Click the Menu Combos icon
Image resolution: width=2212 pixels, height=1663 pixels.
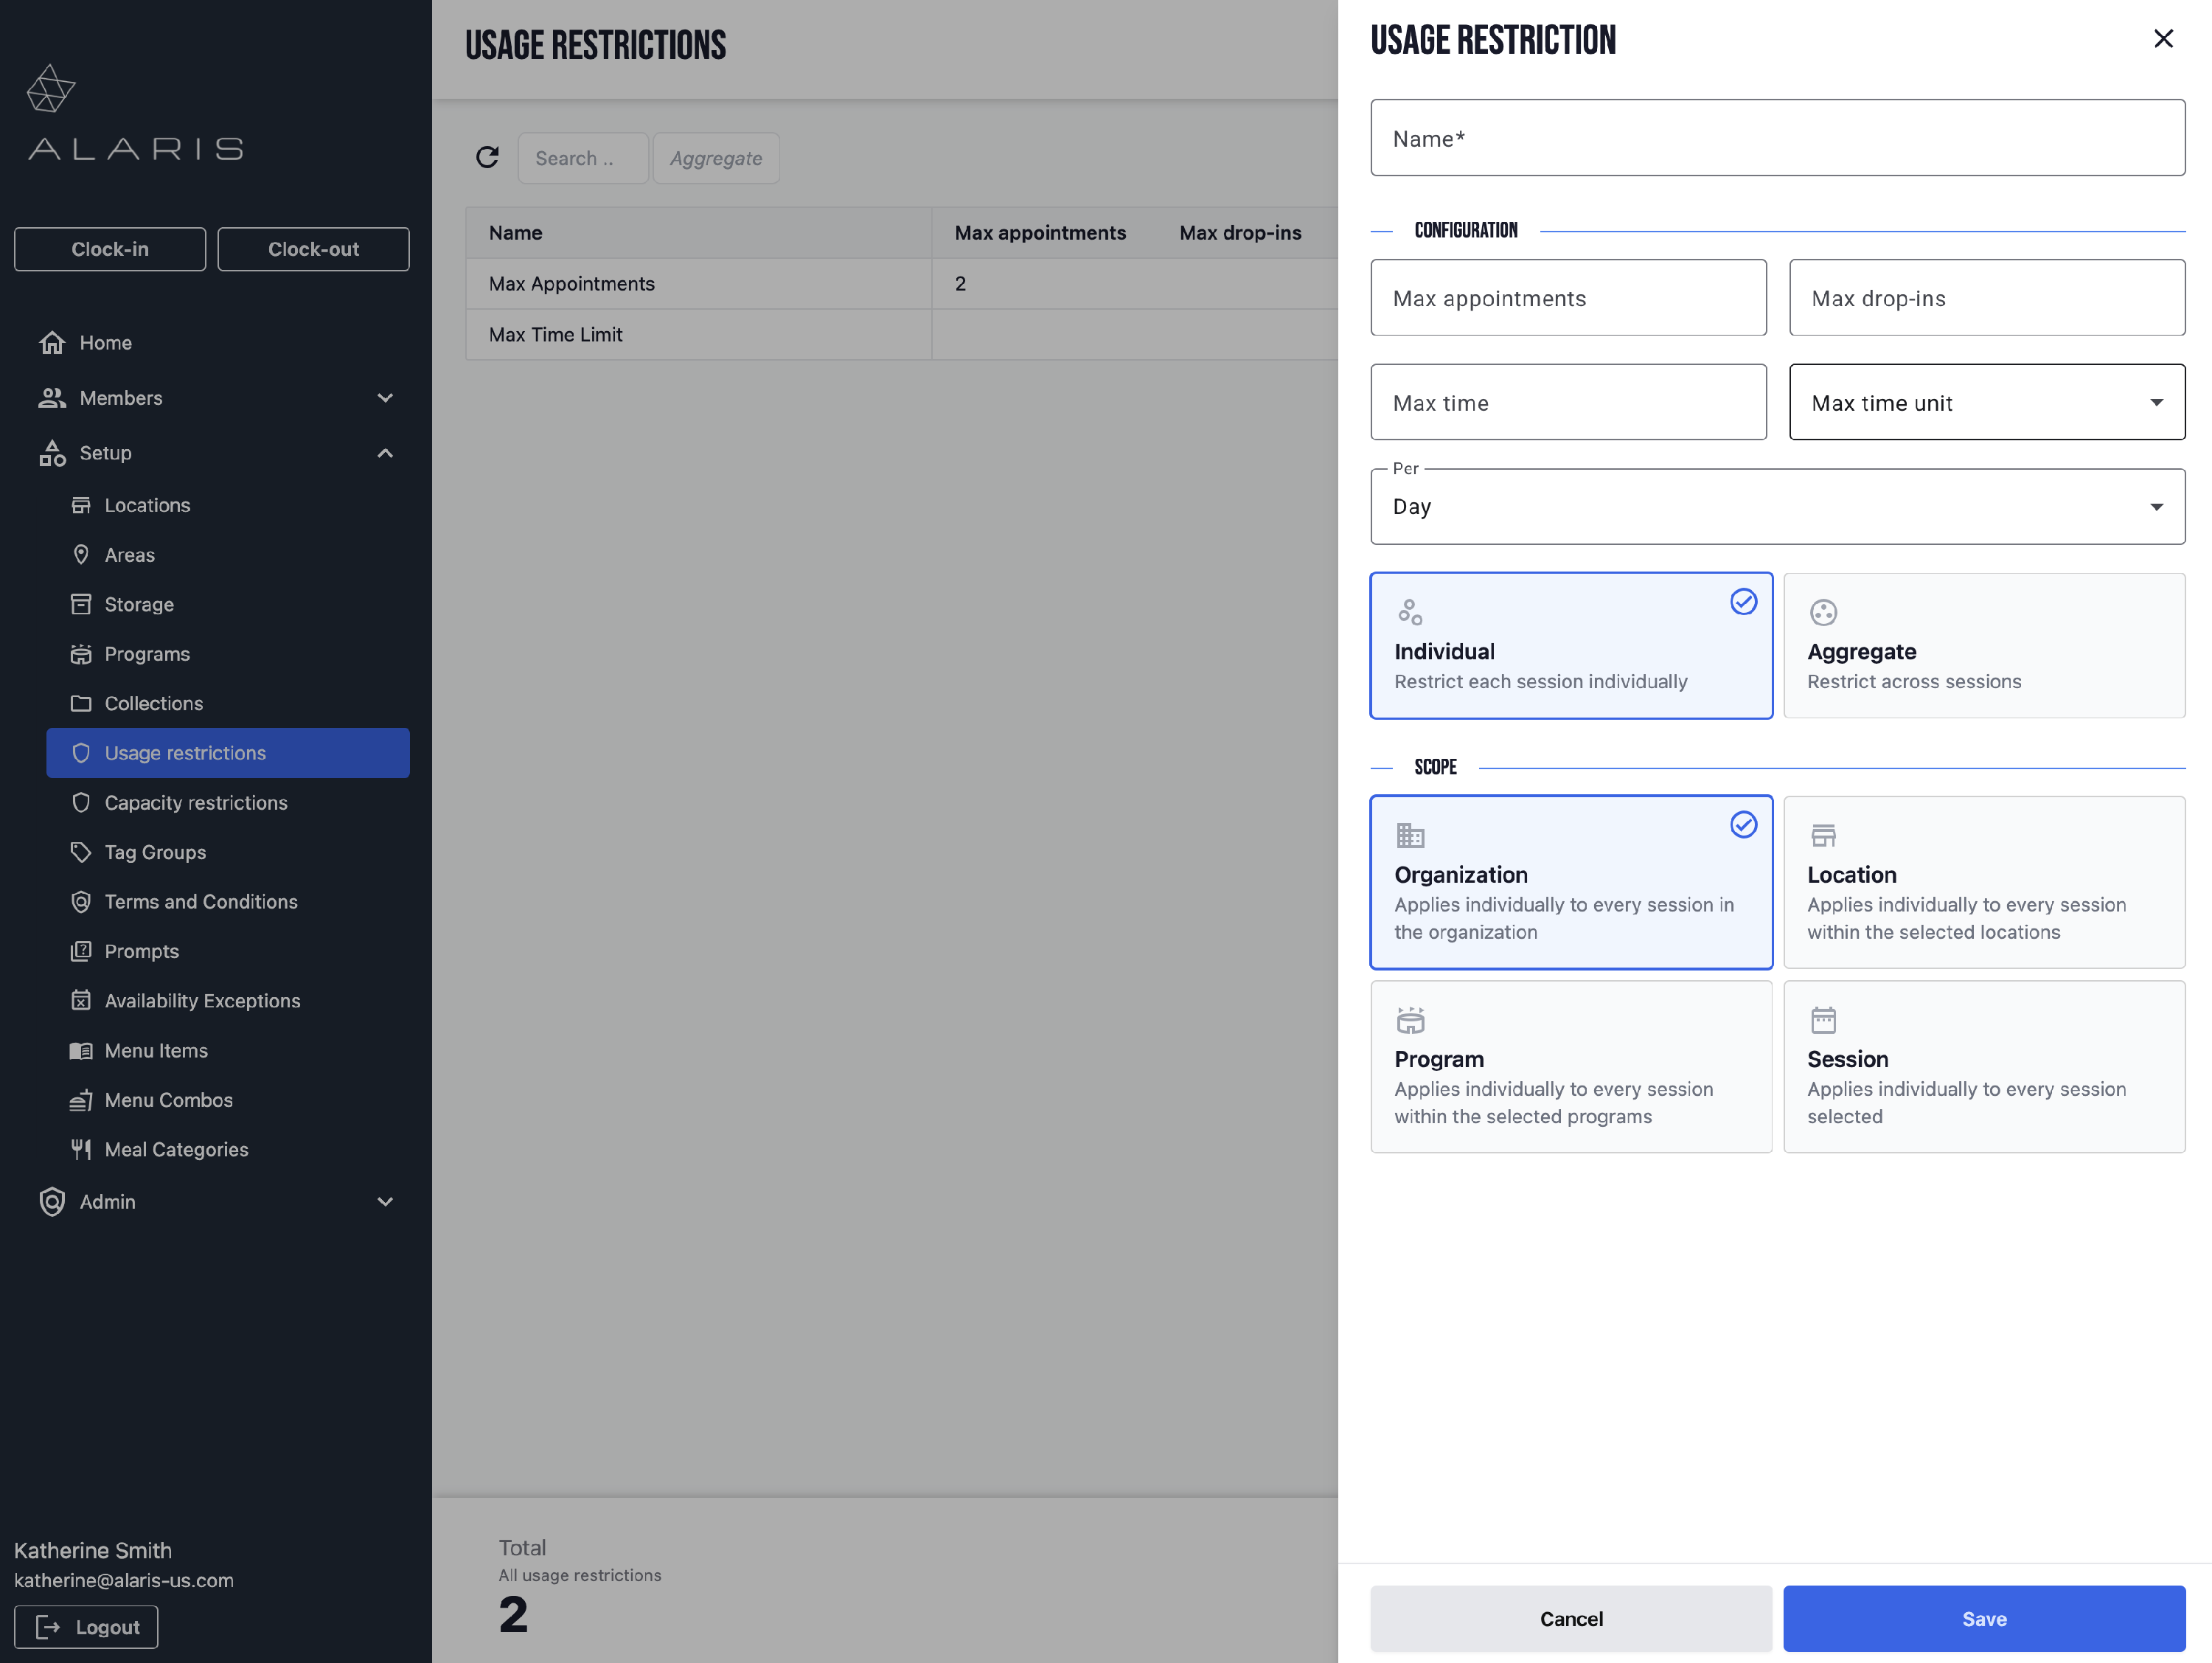point(81,1100)
